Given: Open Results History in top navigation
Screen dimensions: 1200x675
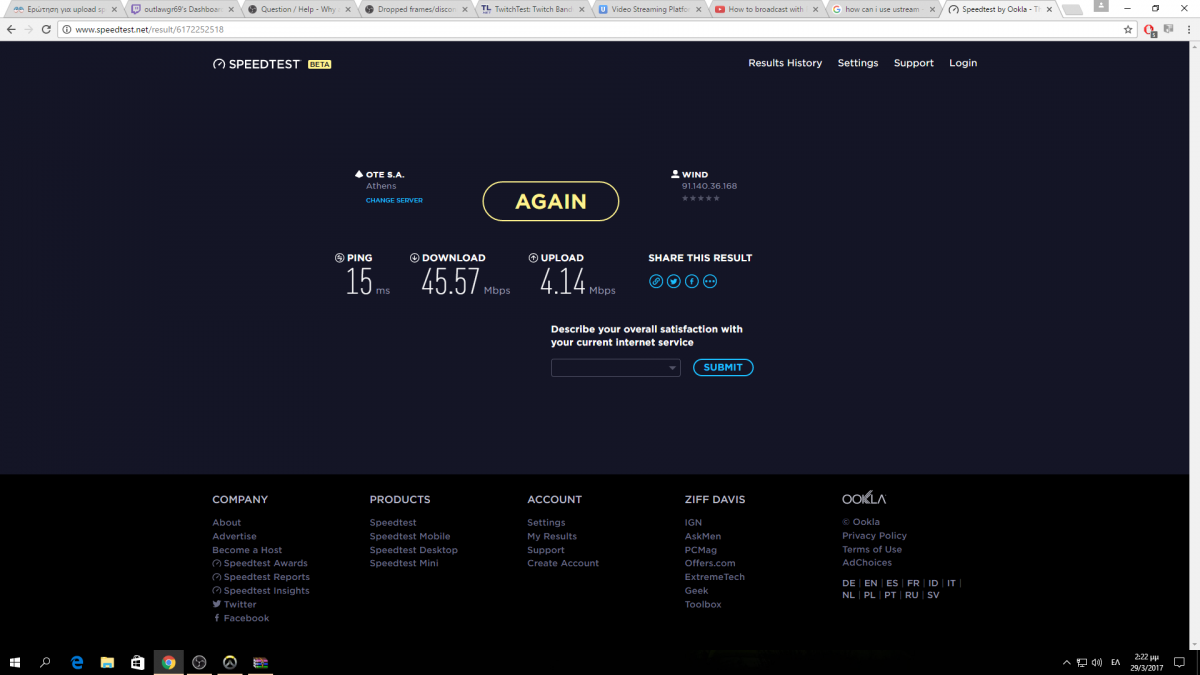Looking at the screenshot, I should click(x=785, y=63).
